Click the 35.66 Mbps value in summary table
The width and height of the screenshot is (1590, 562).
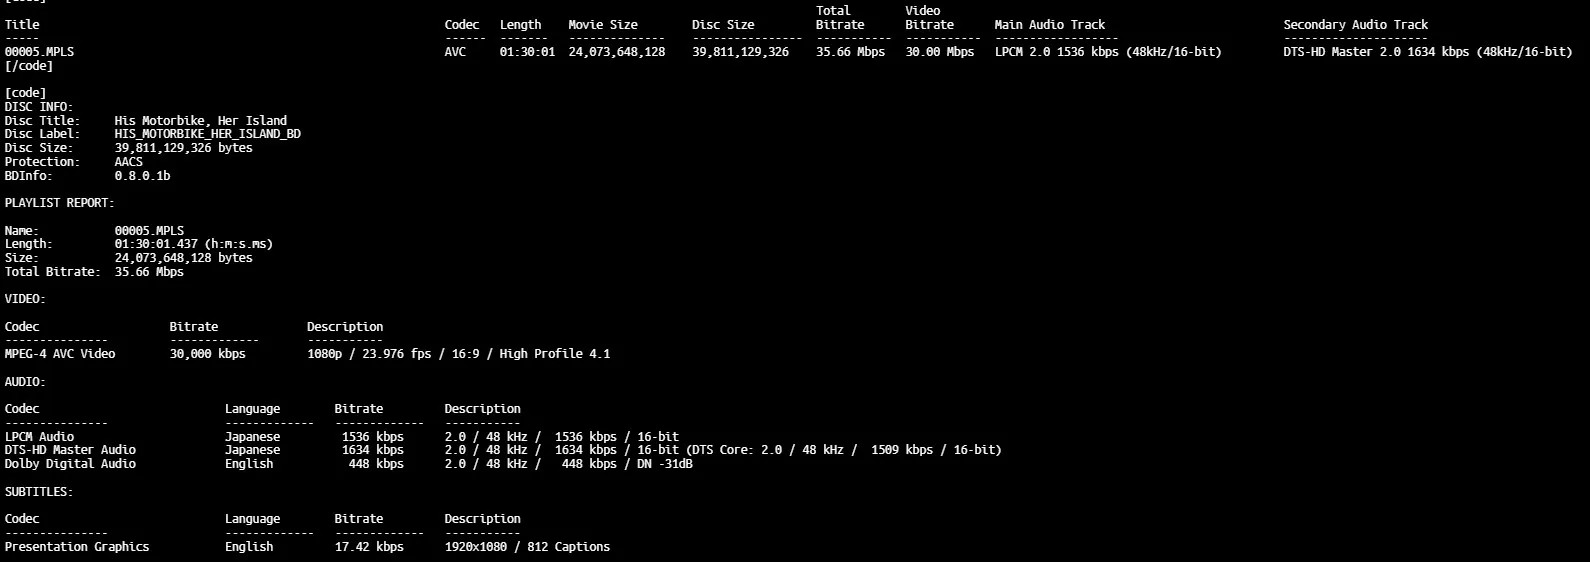850,52
